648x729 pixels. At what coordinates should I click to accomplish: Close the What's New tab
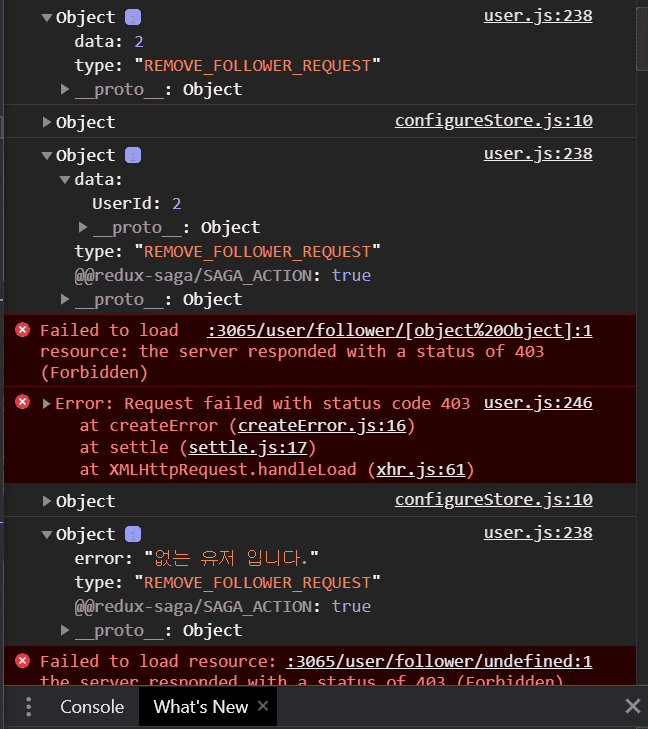263,706
